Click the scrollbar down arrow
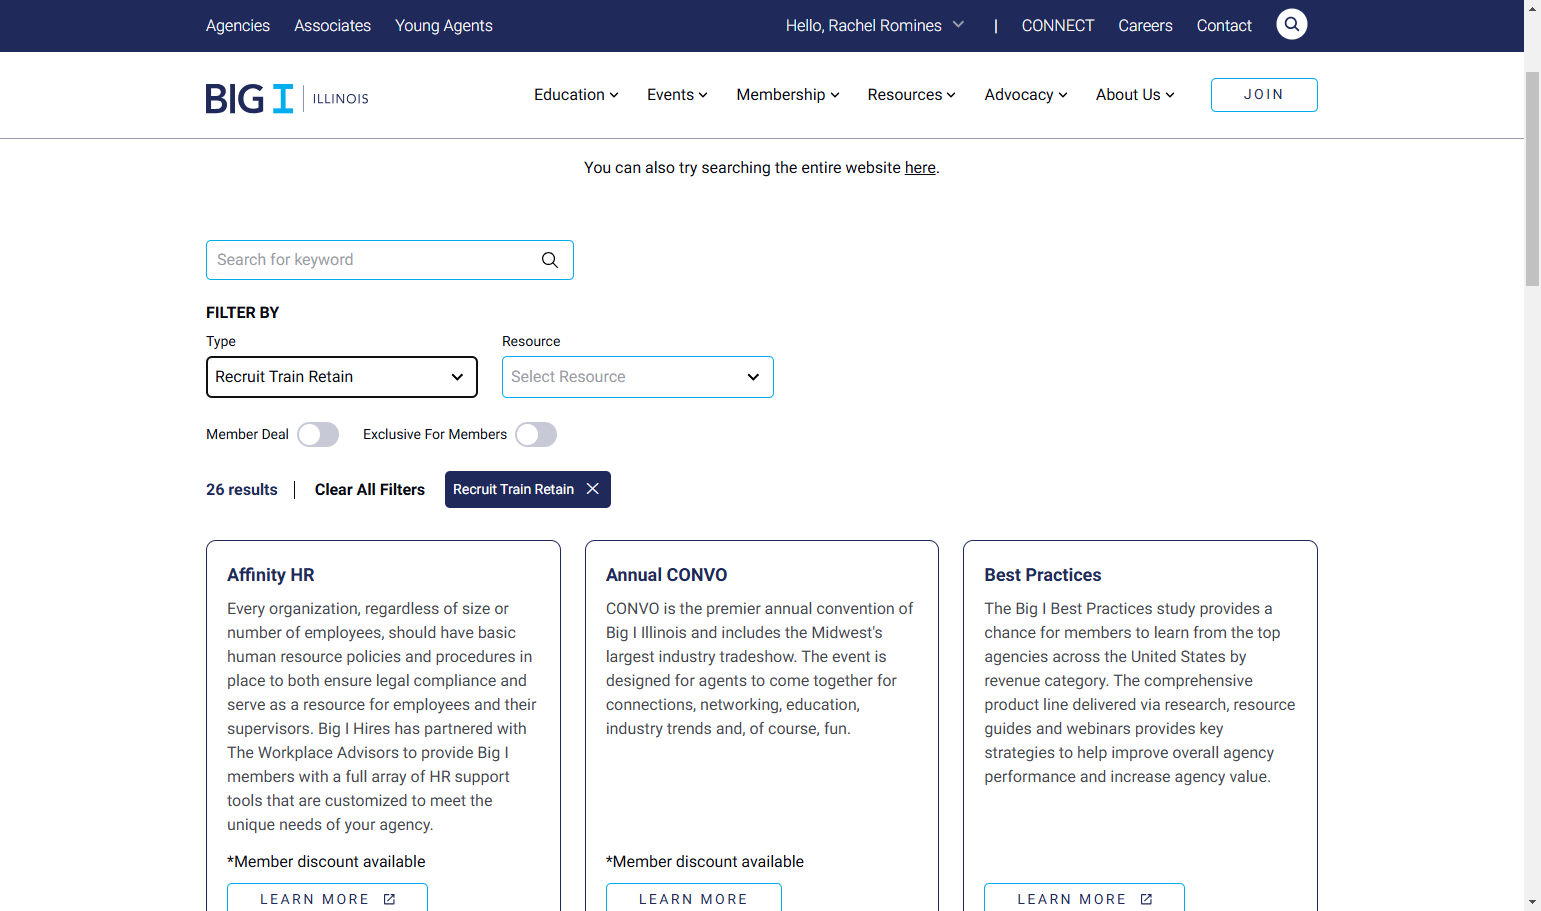 pos(1532,902)
